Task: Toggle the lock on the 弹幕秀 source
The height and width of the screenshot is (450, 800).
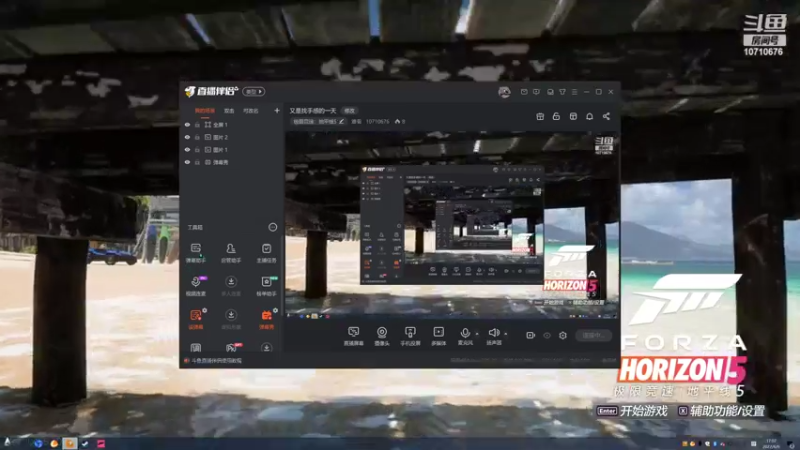Action: 197,162
